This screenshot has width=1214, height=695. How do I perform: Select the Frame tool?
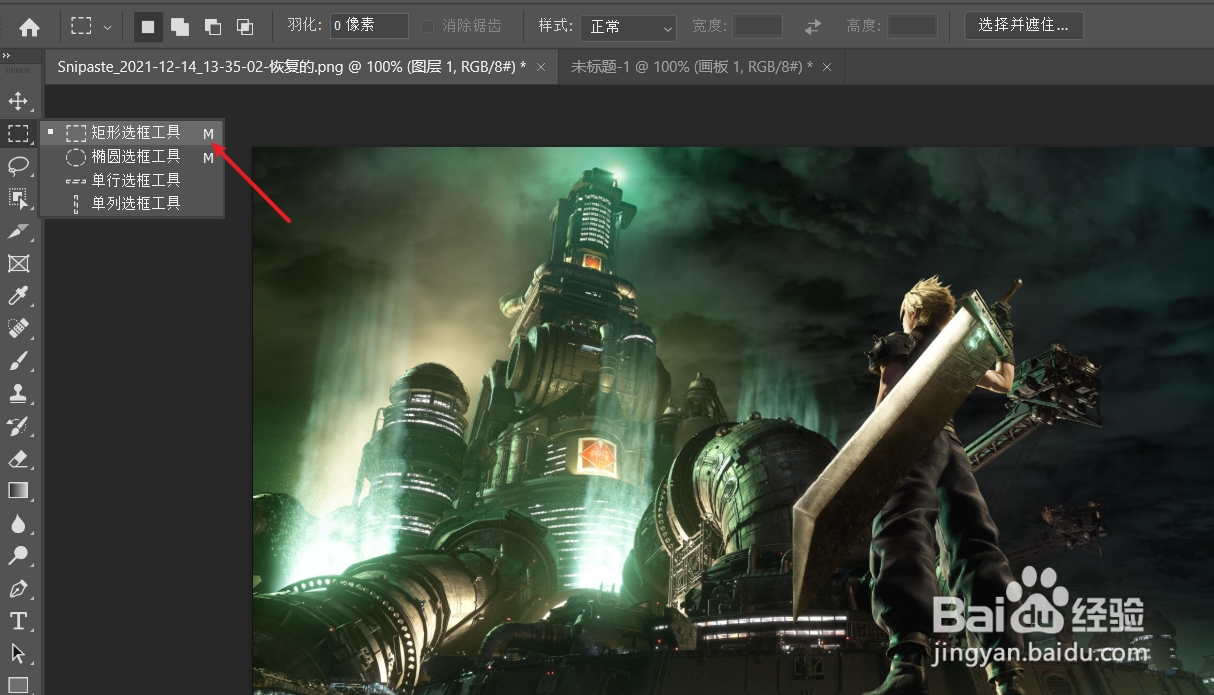tap(18, 263)
